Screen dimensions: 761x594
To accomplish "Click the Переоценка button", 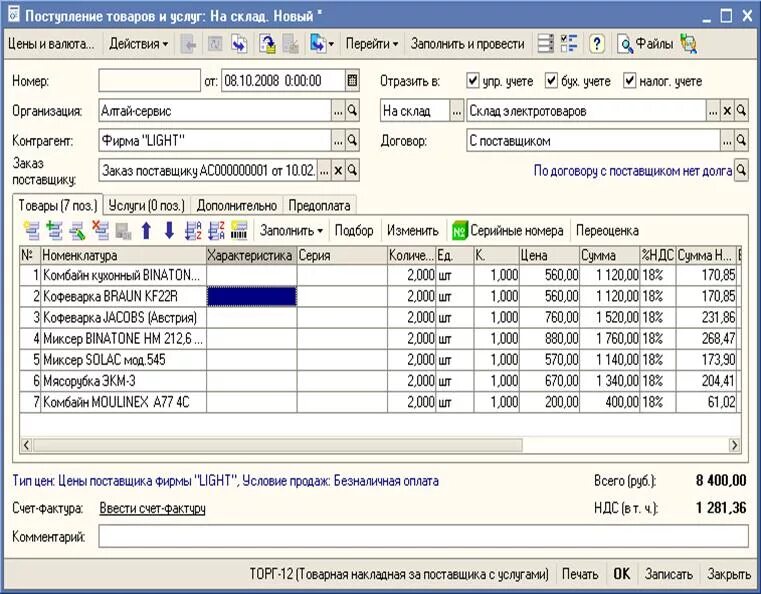I will tap(607, 231).
